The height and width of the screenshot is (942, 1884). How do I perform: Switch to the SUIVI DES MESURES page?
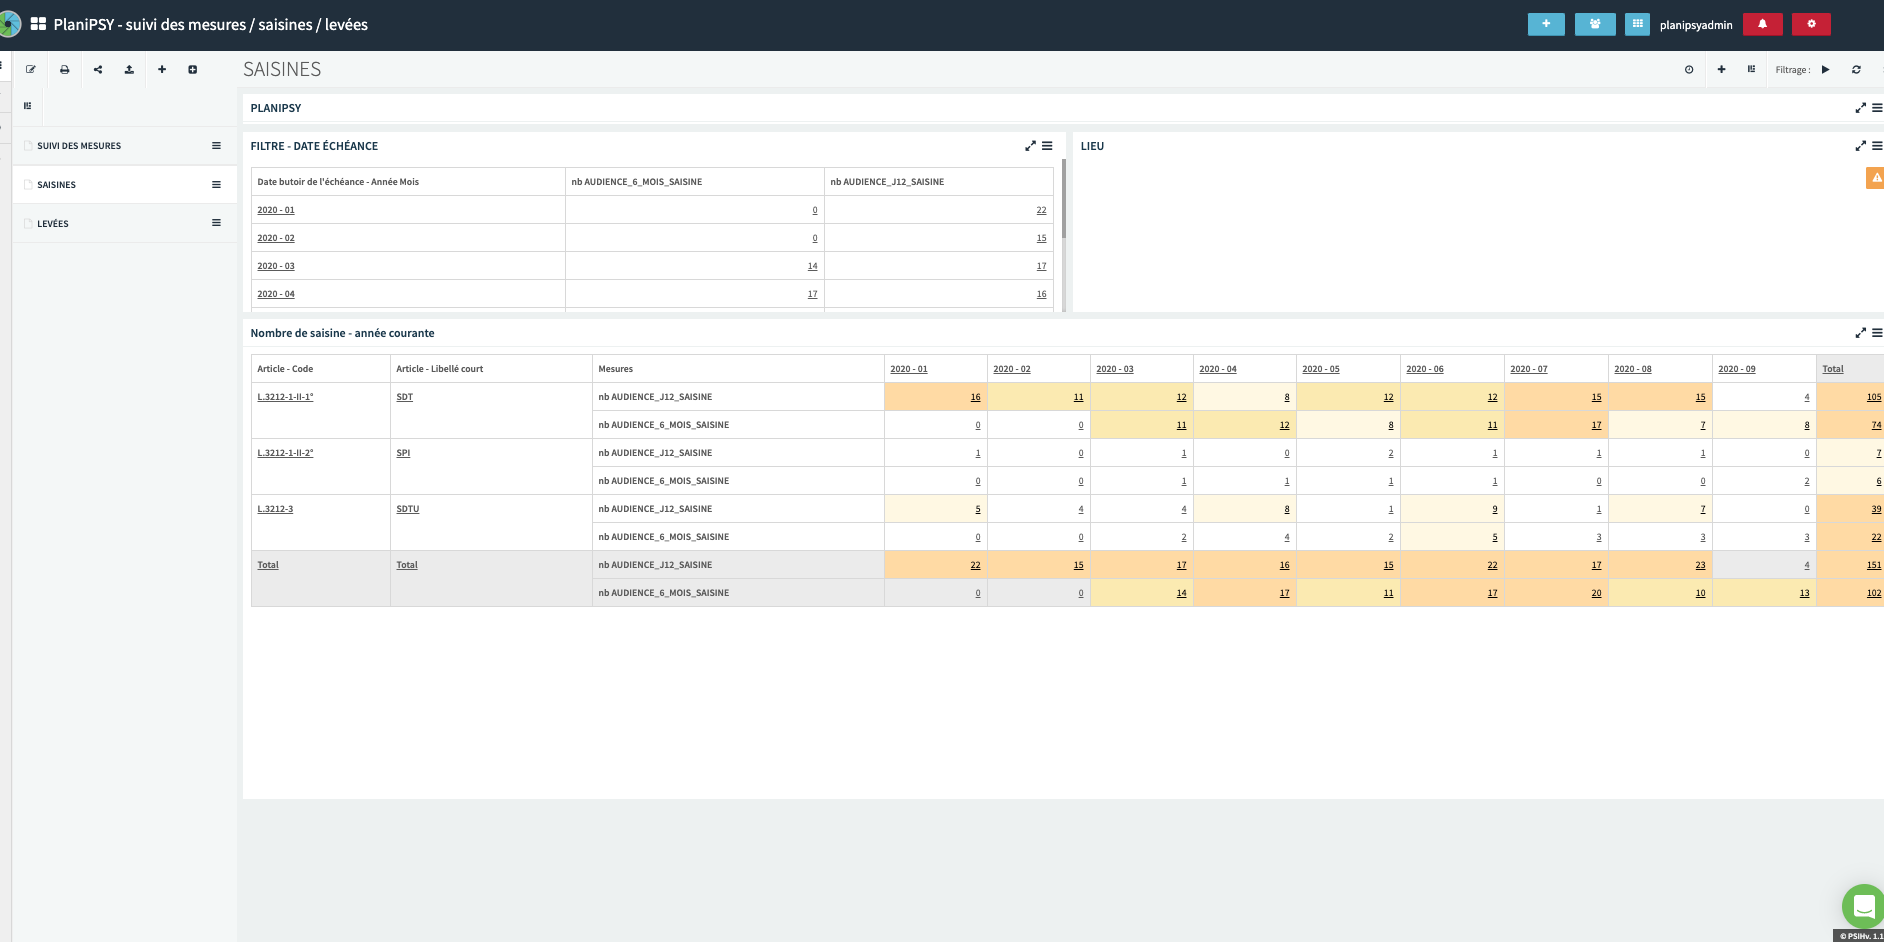(79, 146)
